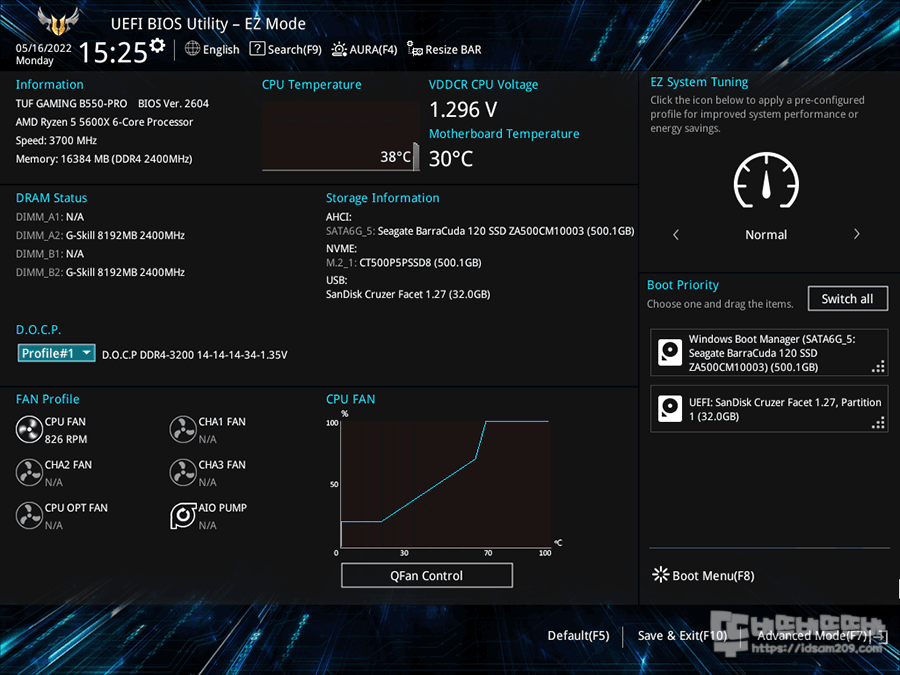Select the Windows Boot Manager boot entry
This screenshot has width=900, height=675.
tap(769, 352)
